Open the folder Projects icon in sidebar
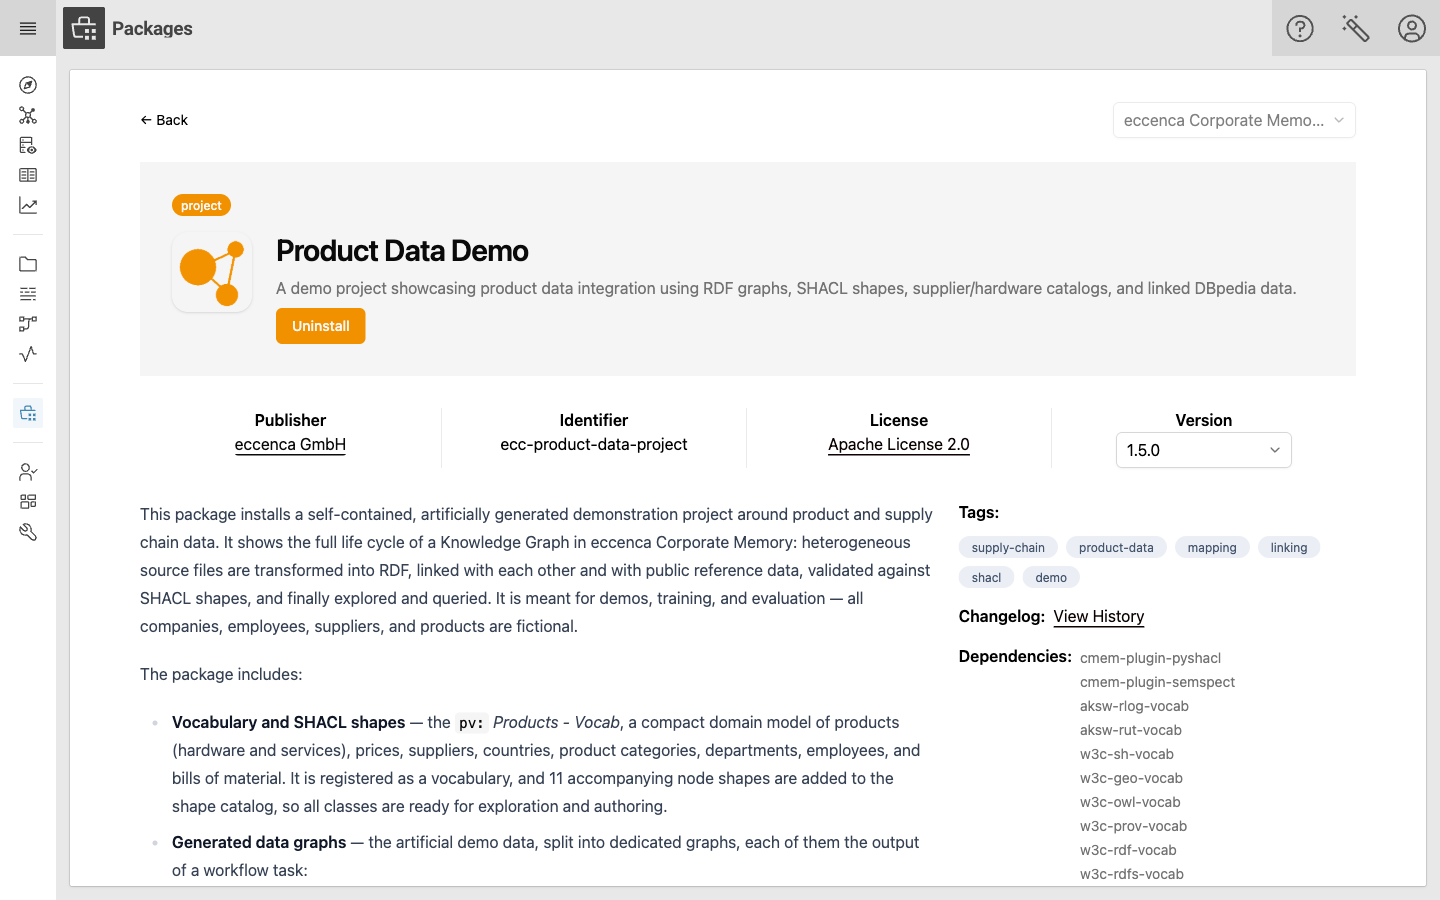This screenshot has height=900, width=1440. click(x=28, y=264)
